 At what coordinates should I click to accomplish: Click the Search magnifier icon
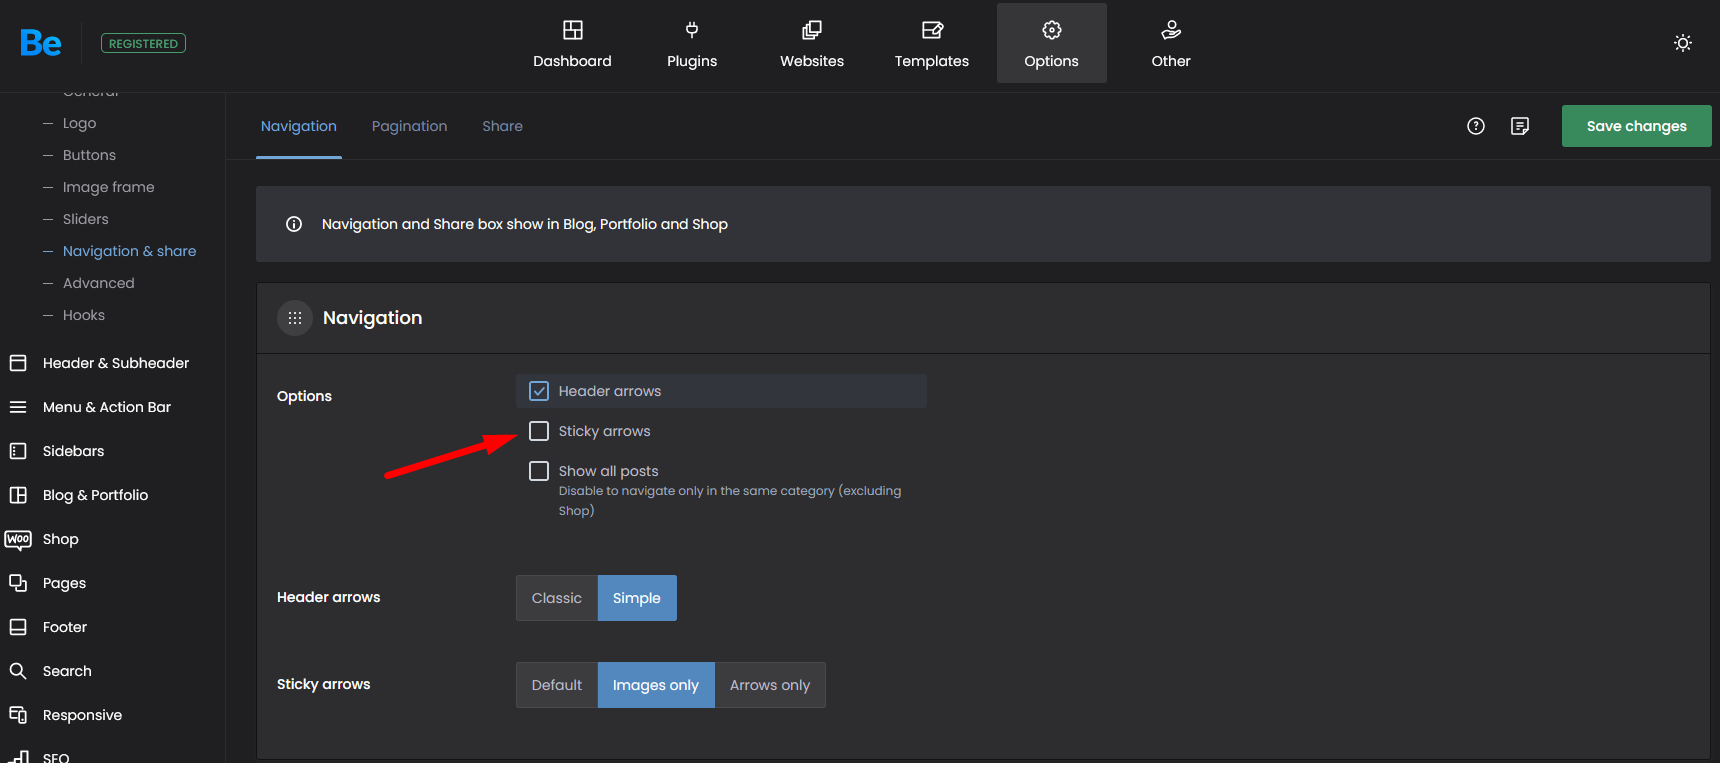click(x=18, y=671)
